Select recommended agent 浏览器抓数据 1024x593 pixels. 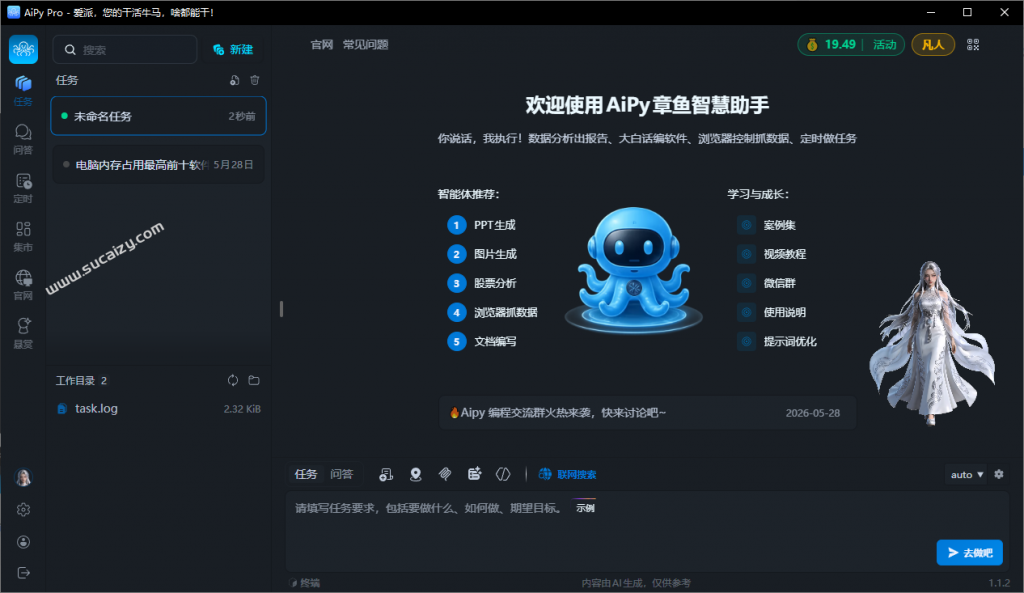click(x=492, y=312)
